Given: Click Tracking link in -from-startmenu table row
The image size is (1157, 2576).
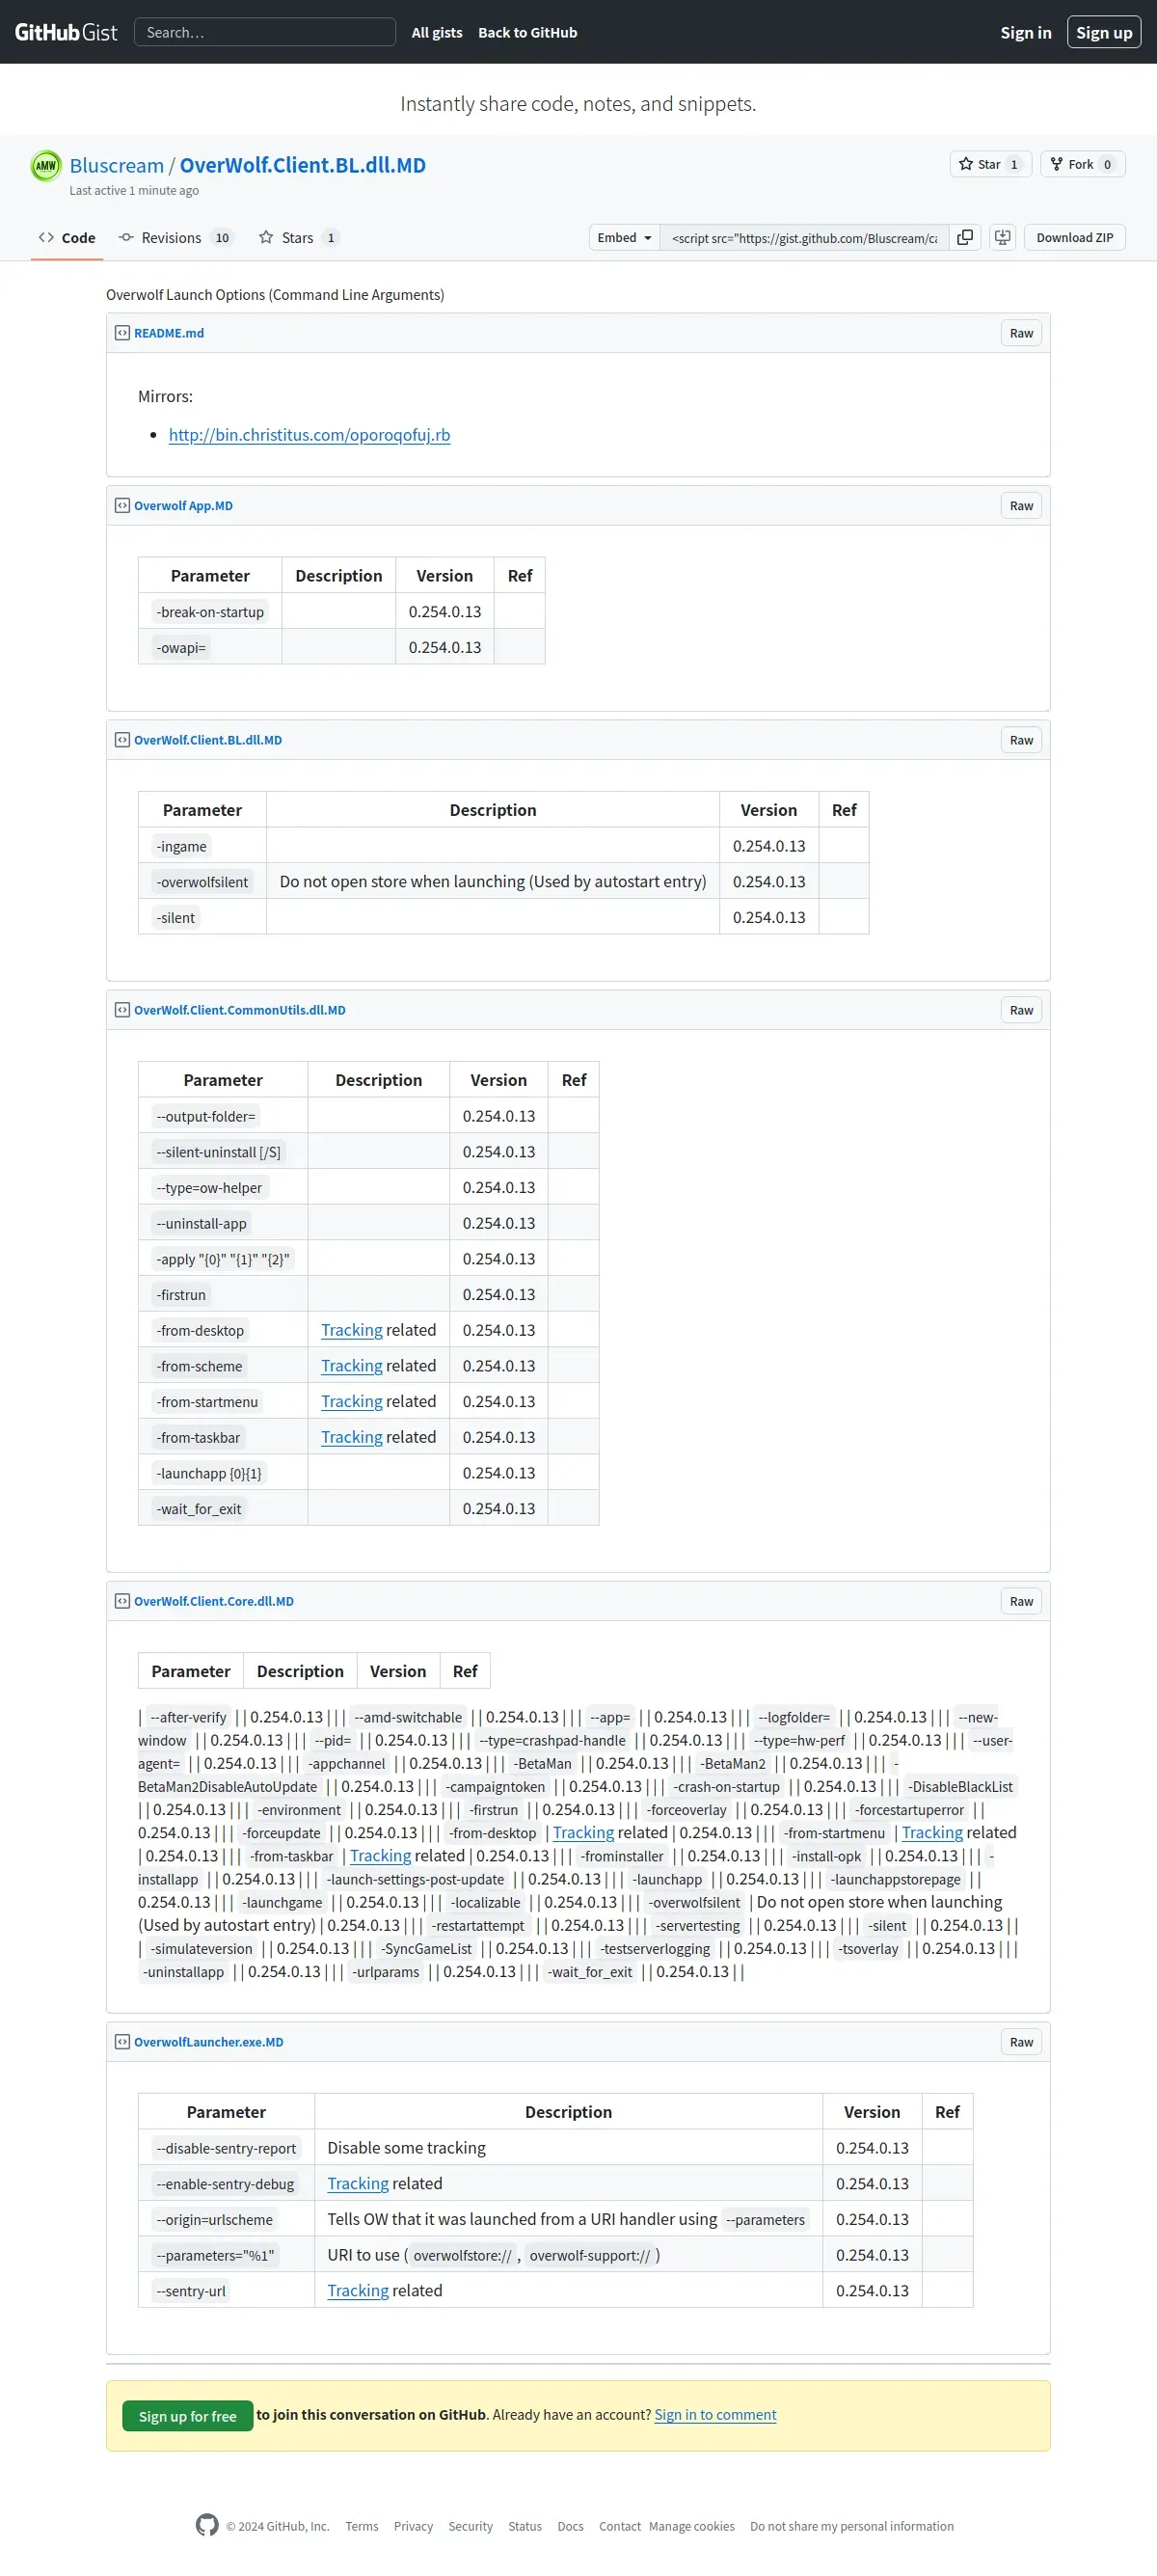Looking at the screenshot, I should [x=351, y=1402].
